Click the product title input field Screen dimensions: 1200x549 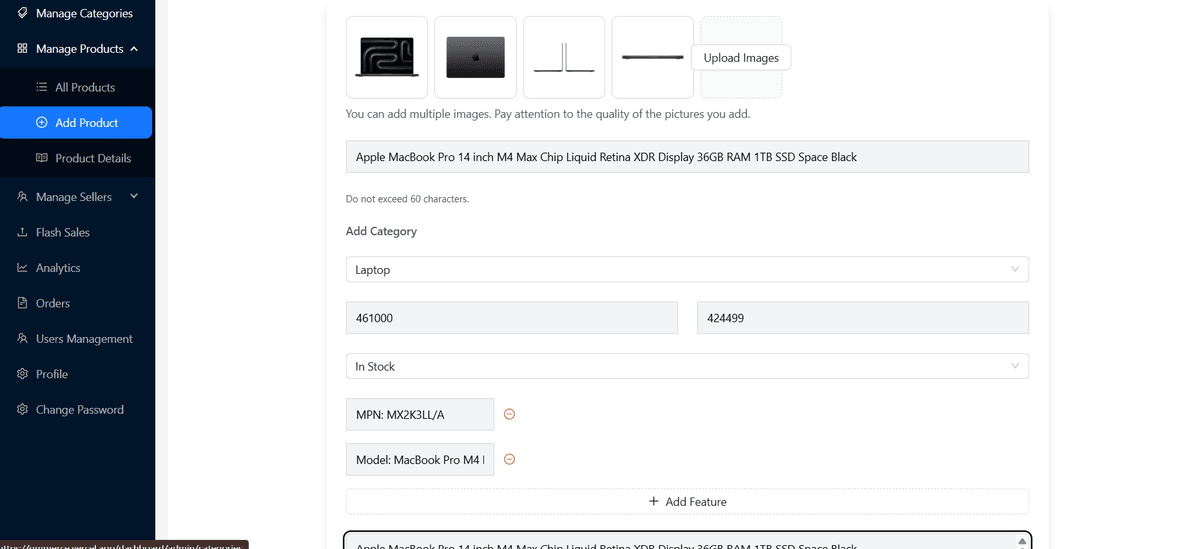[x=687, y=157]
